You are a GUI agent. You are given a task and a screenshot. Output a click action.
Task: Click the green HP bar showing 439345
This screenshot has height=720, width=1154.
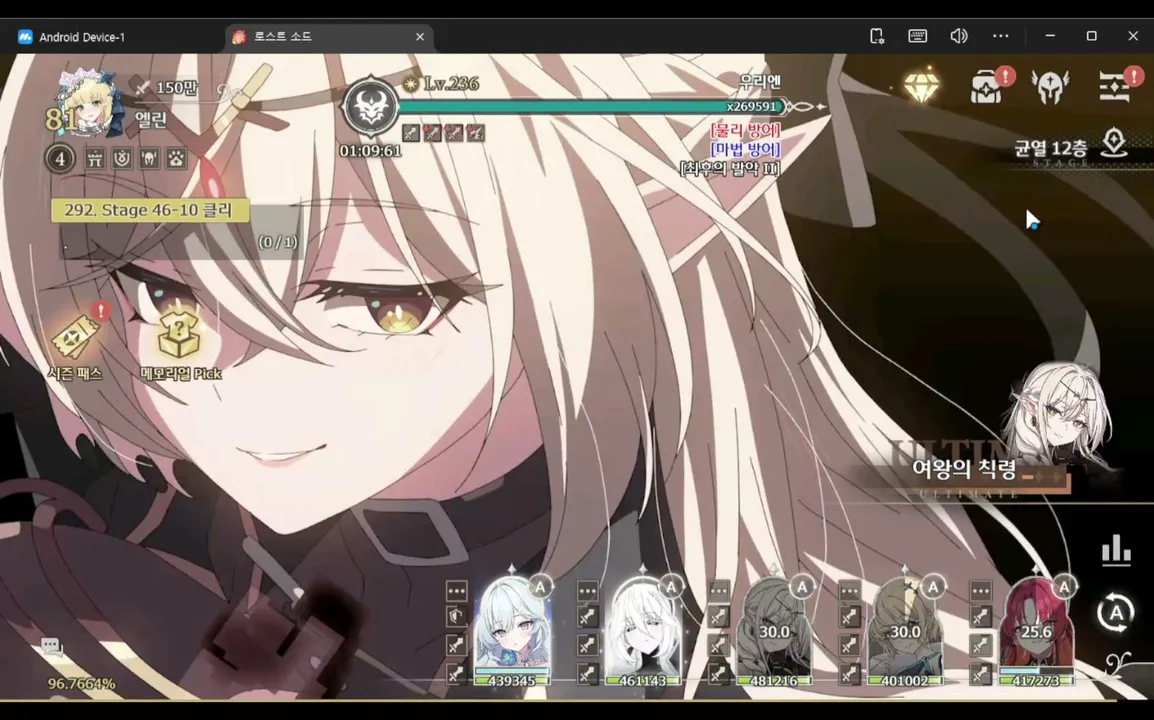click(x=512, y=680)
